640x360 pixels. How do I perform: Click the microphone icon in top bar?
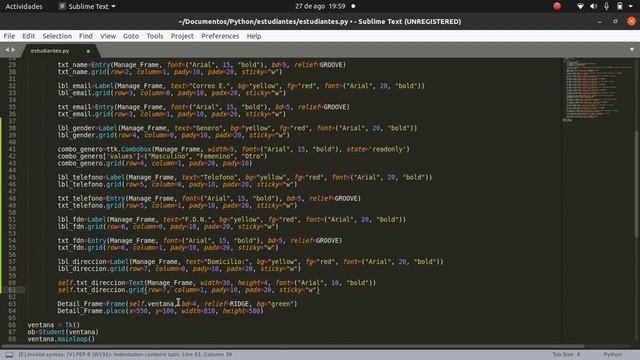607,6
